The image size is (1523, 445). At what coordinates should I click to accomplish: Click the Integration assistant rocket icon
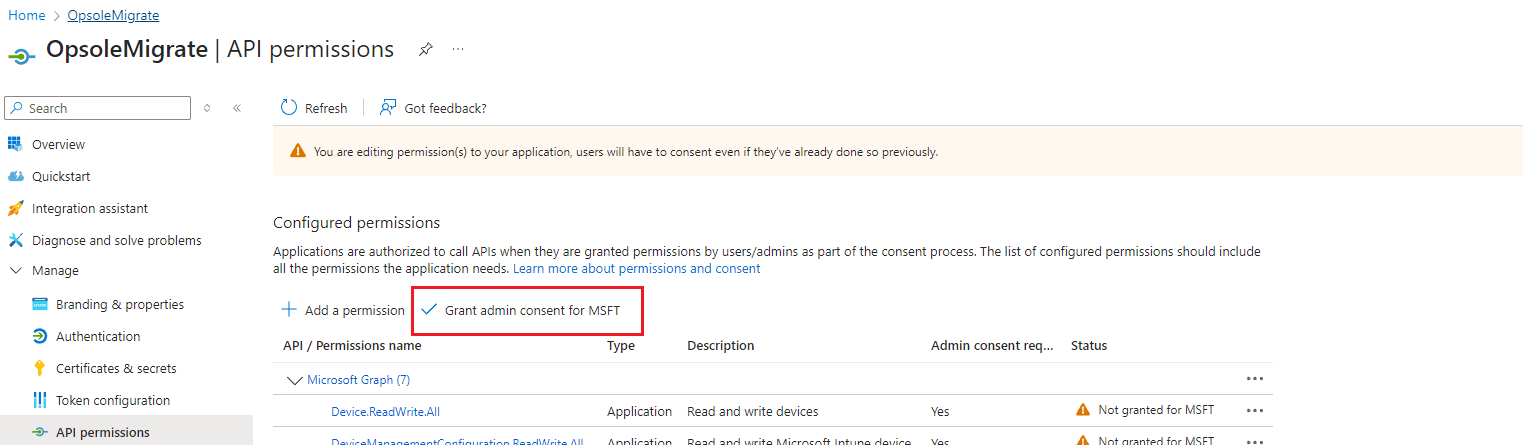(15, 208)
